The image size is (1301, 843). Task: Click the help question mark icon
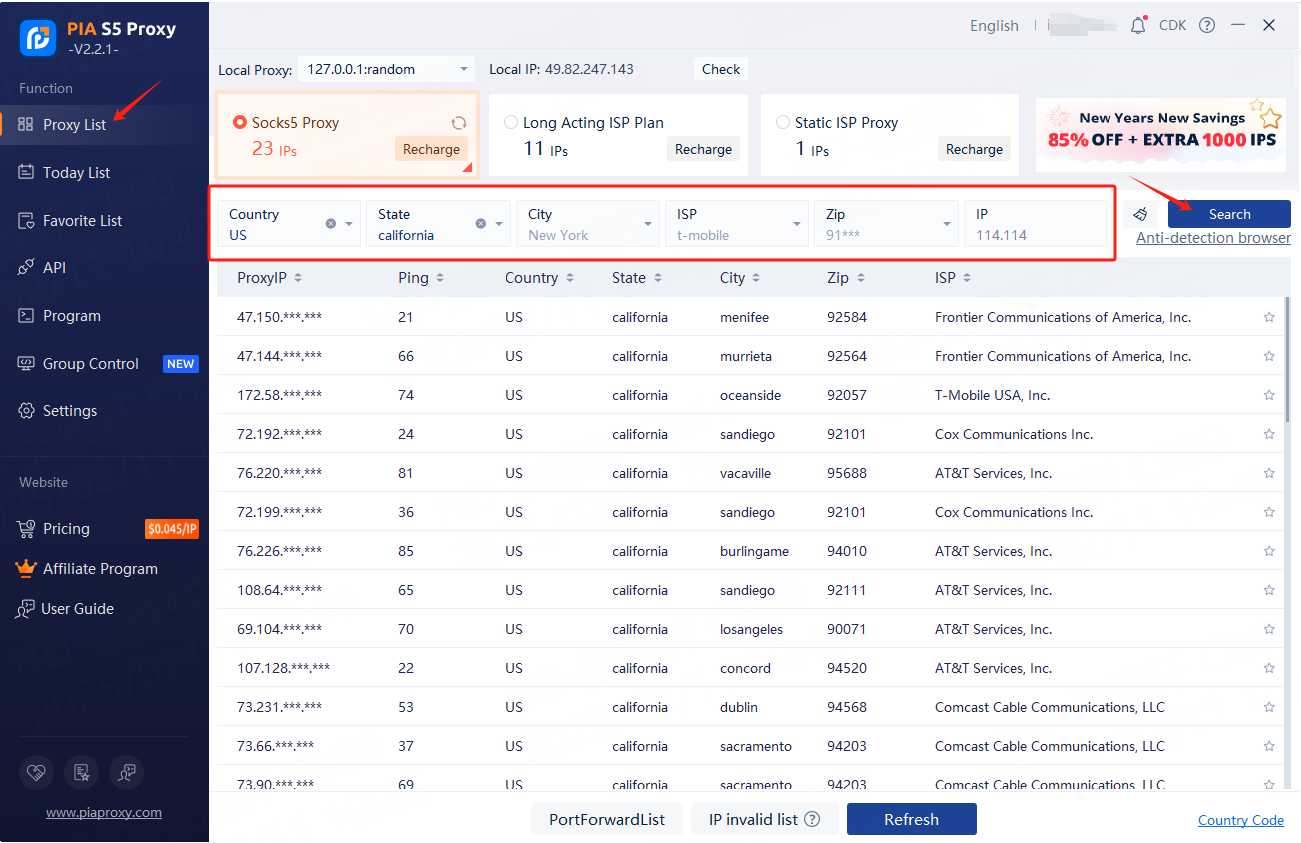coord(1207,26)
